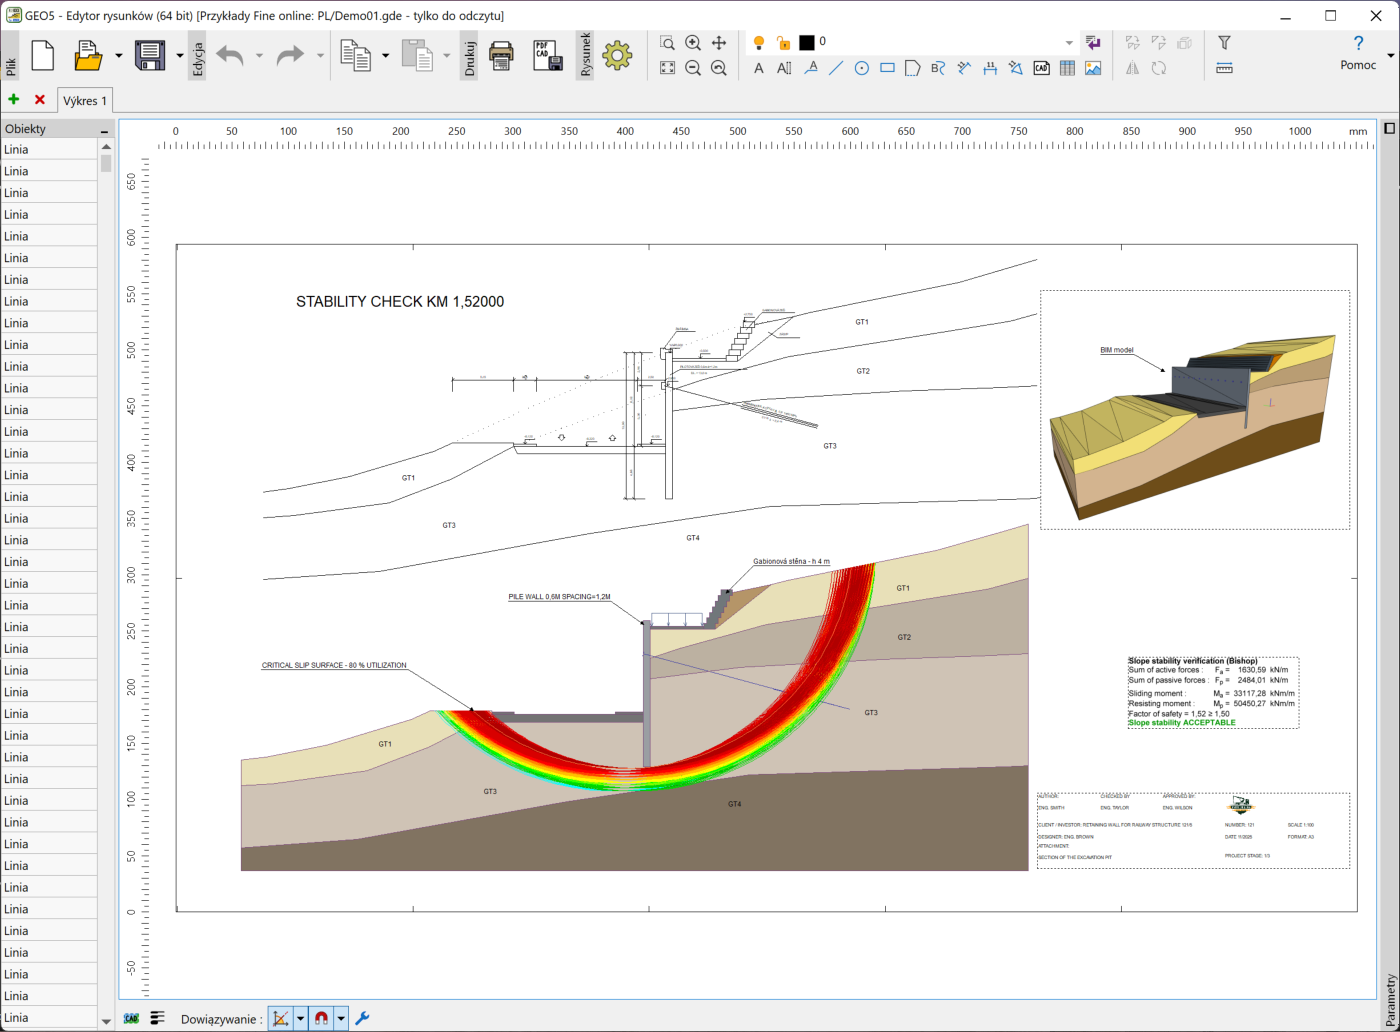The width and height of the screenshot is (1400, 1032).
Task: Insert a table with the table tool
Action: (1067, 68)
